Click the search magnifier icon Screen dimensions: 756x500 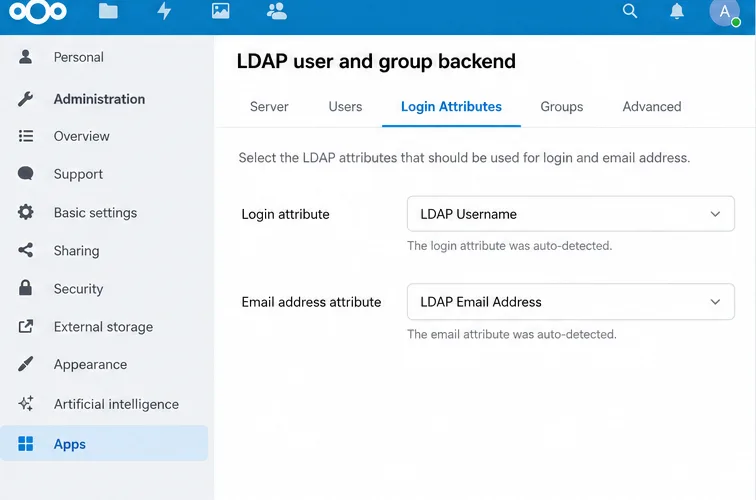(630, 11)
